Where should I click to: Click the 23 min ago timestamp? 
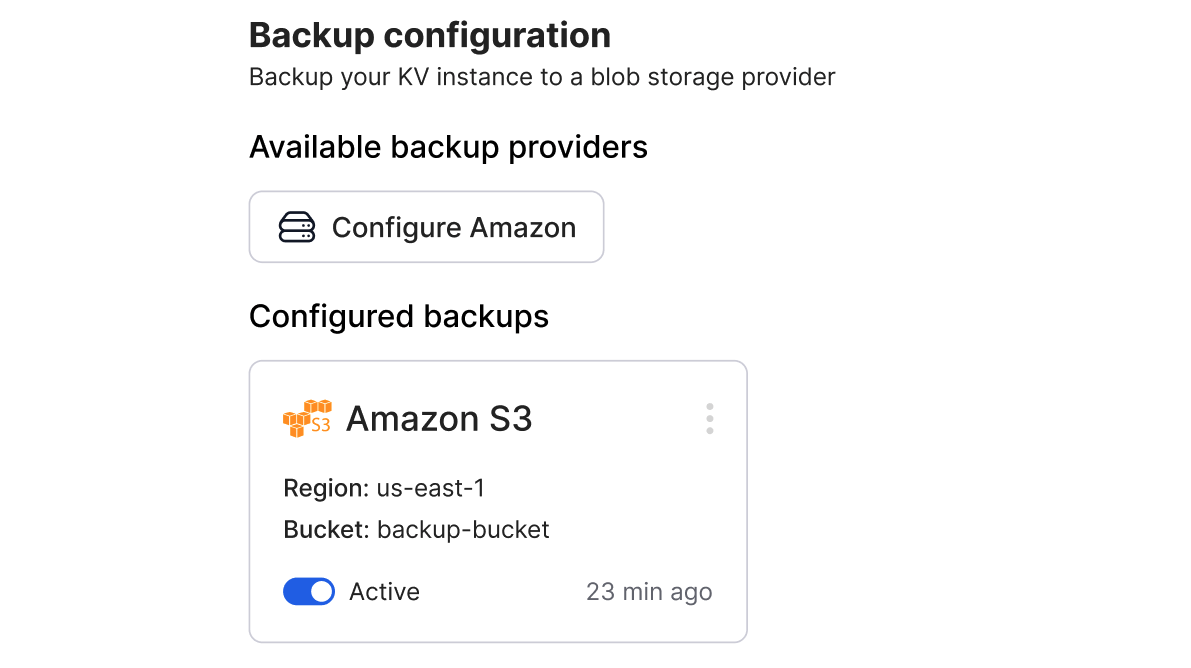click(x=648, y=591)
